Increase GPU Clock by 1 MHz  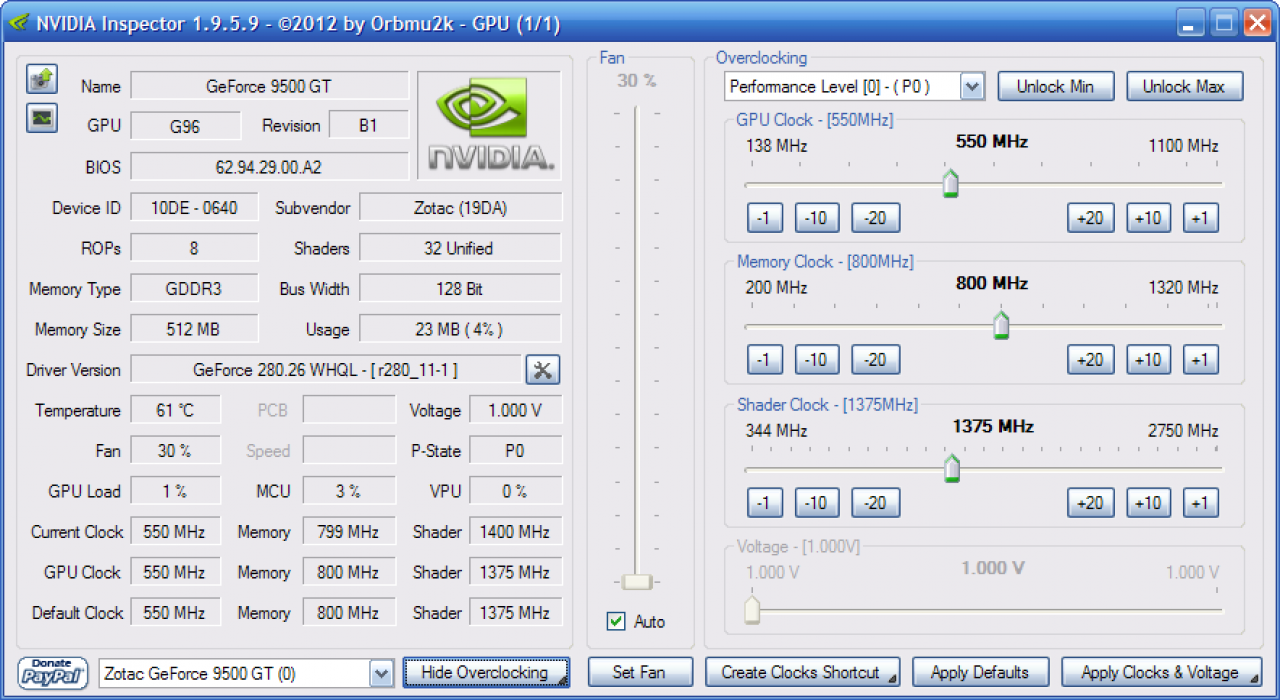[1200, 218]
